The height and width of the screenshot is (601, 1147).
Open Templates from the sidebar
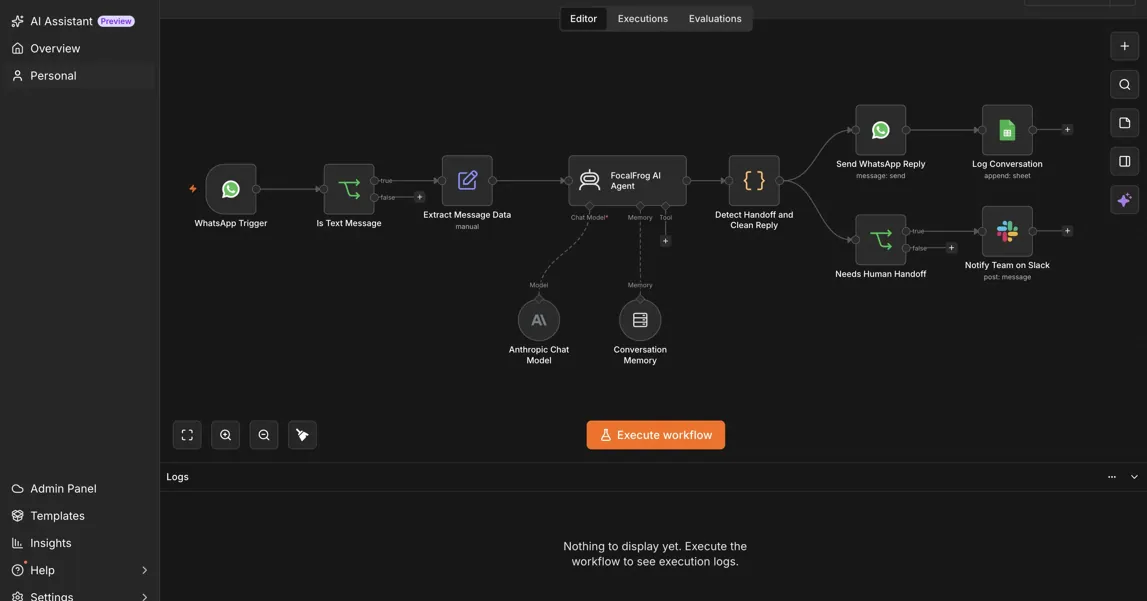[79, 515]
